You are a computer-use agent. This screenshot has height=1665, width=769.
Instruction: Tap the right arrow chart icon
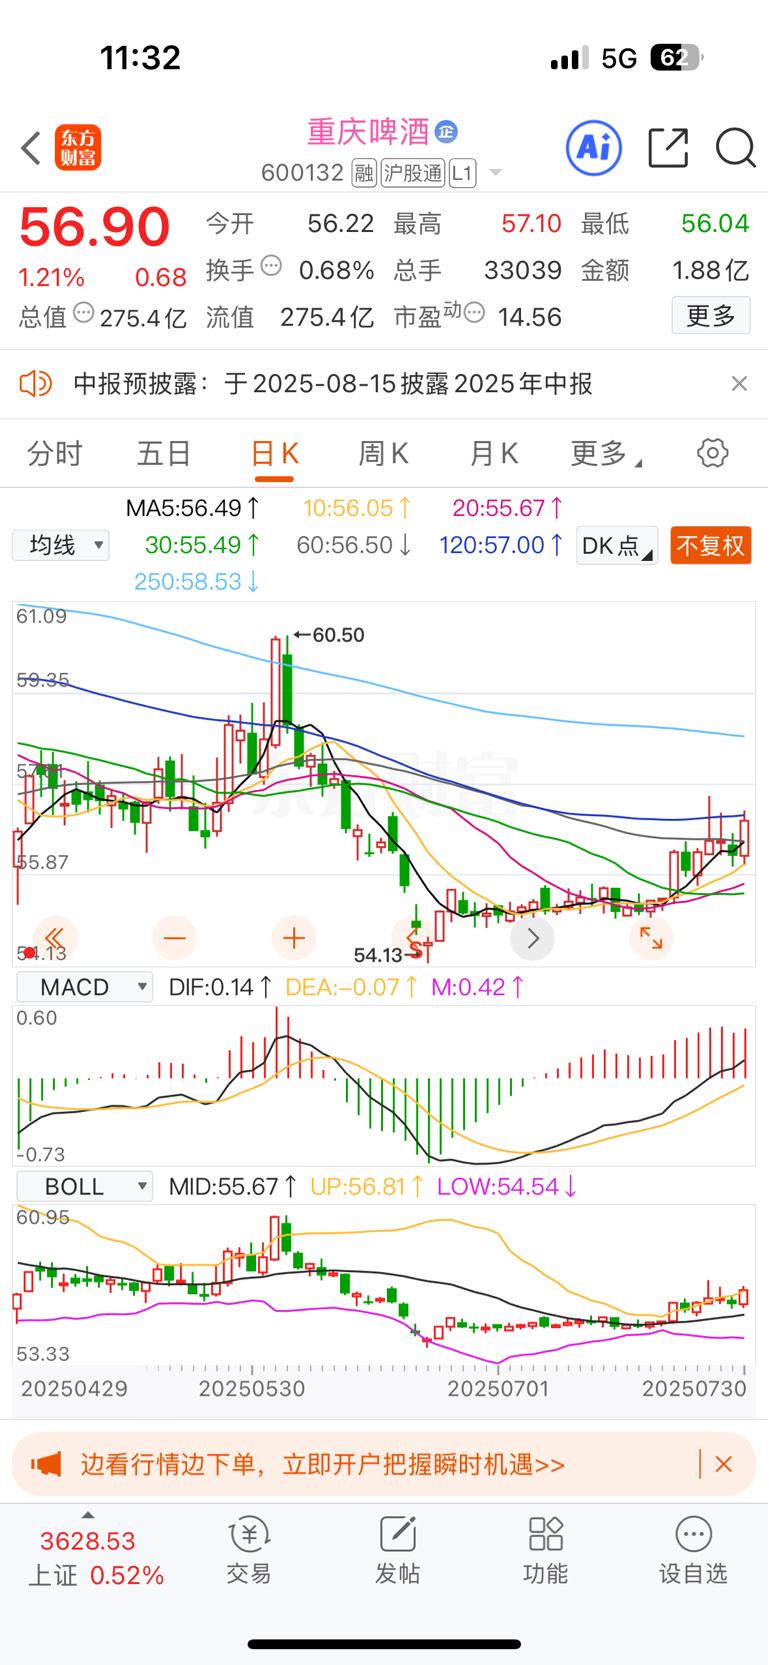[532, 938]
